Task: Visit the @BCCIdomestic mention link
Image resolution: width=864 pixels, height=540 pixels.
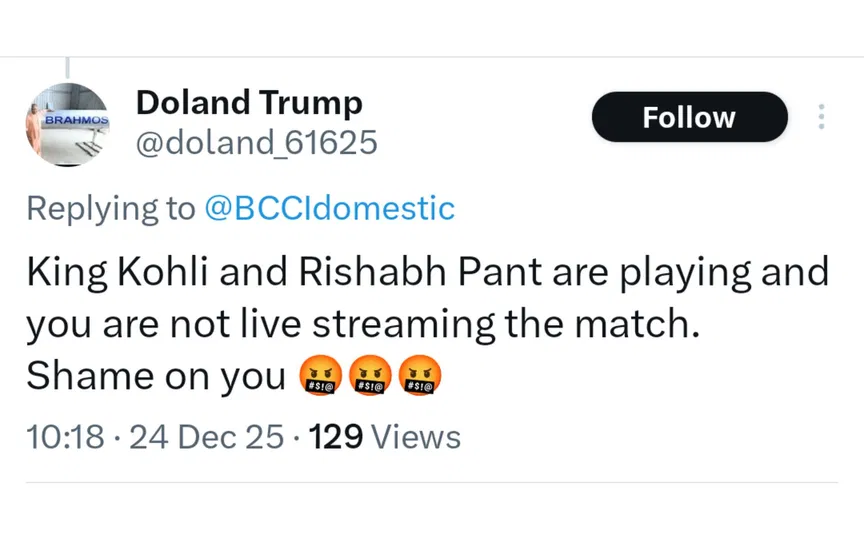Action: click(329, 208)
